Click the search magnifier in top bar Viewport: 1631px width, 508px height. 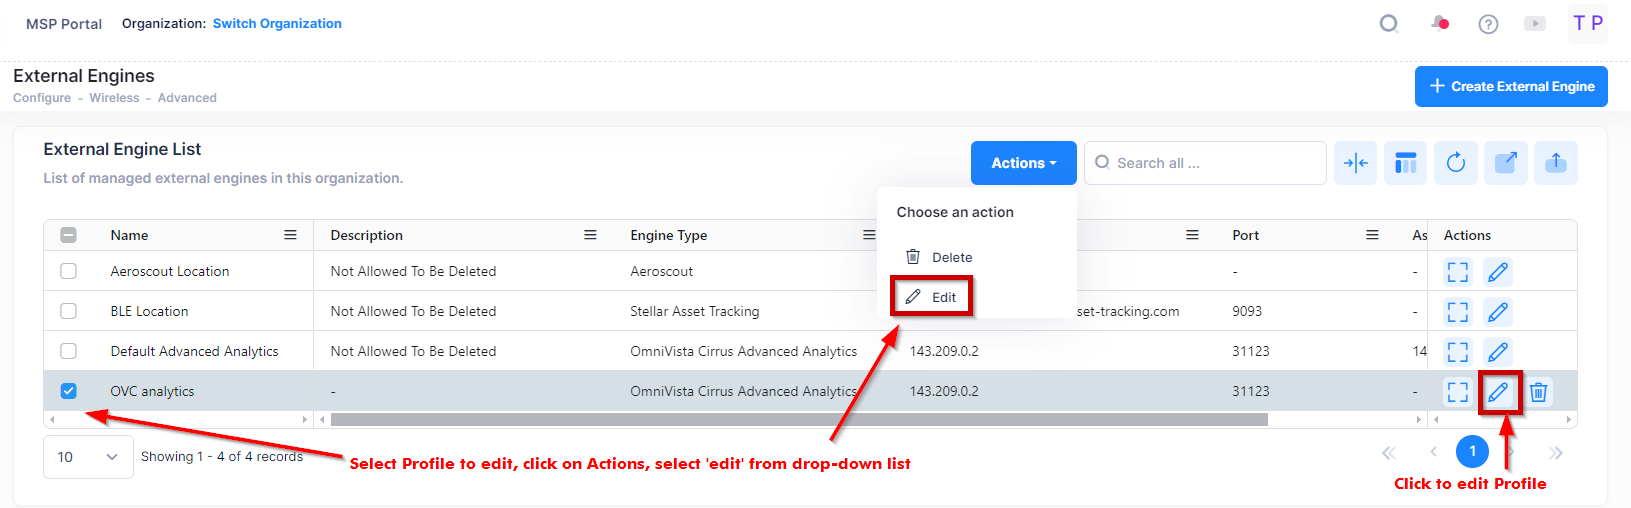point(1389,24)
